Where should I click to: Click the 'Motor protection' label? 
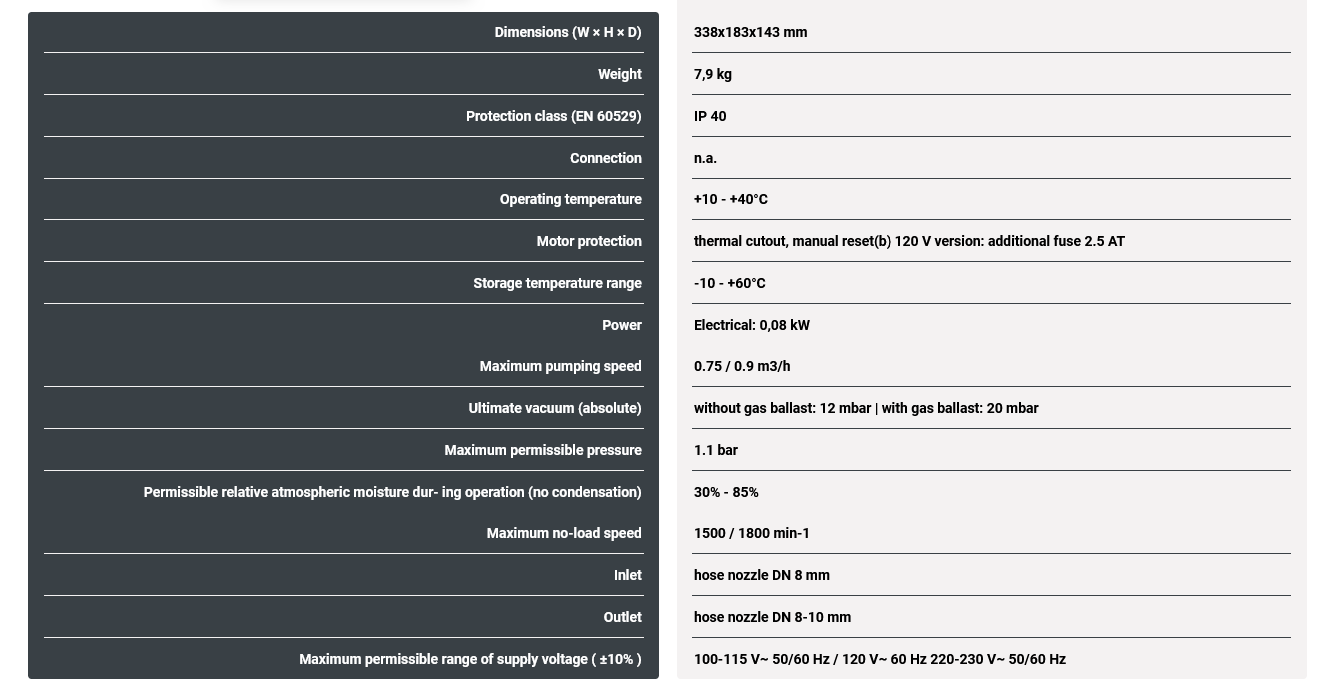(588, 241)
